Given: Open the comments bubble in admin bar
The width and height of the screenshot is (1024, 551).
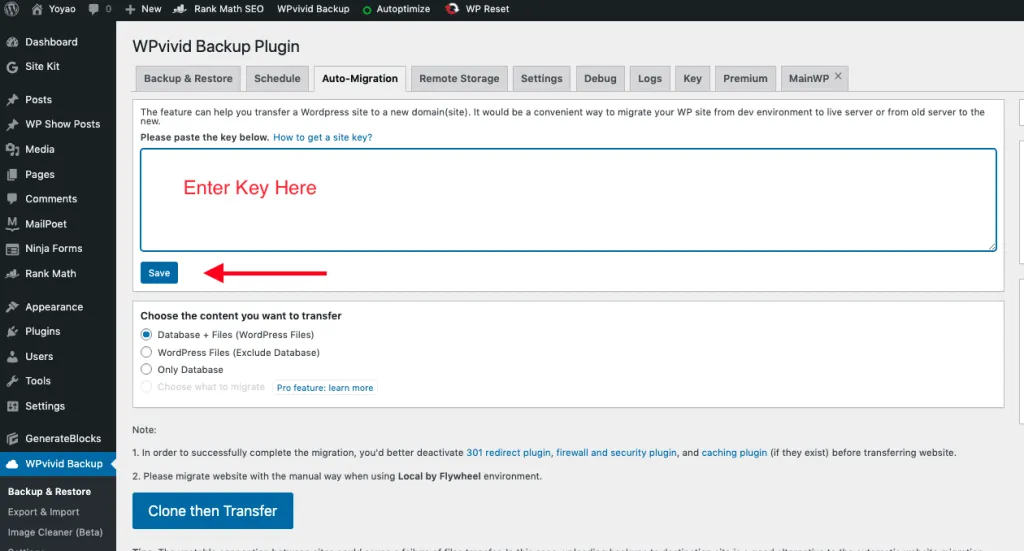Looking at the screenshot, I should (x=94, y=9).
